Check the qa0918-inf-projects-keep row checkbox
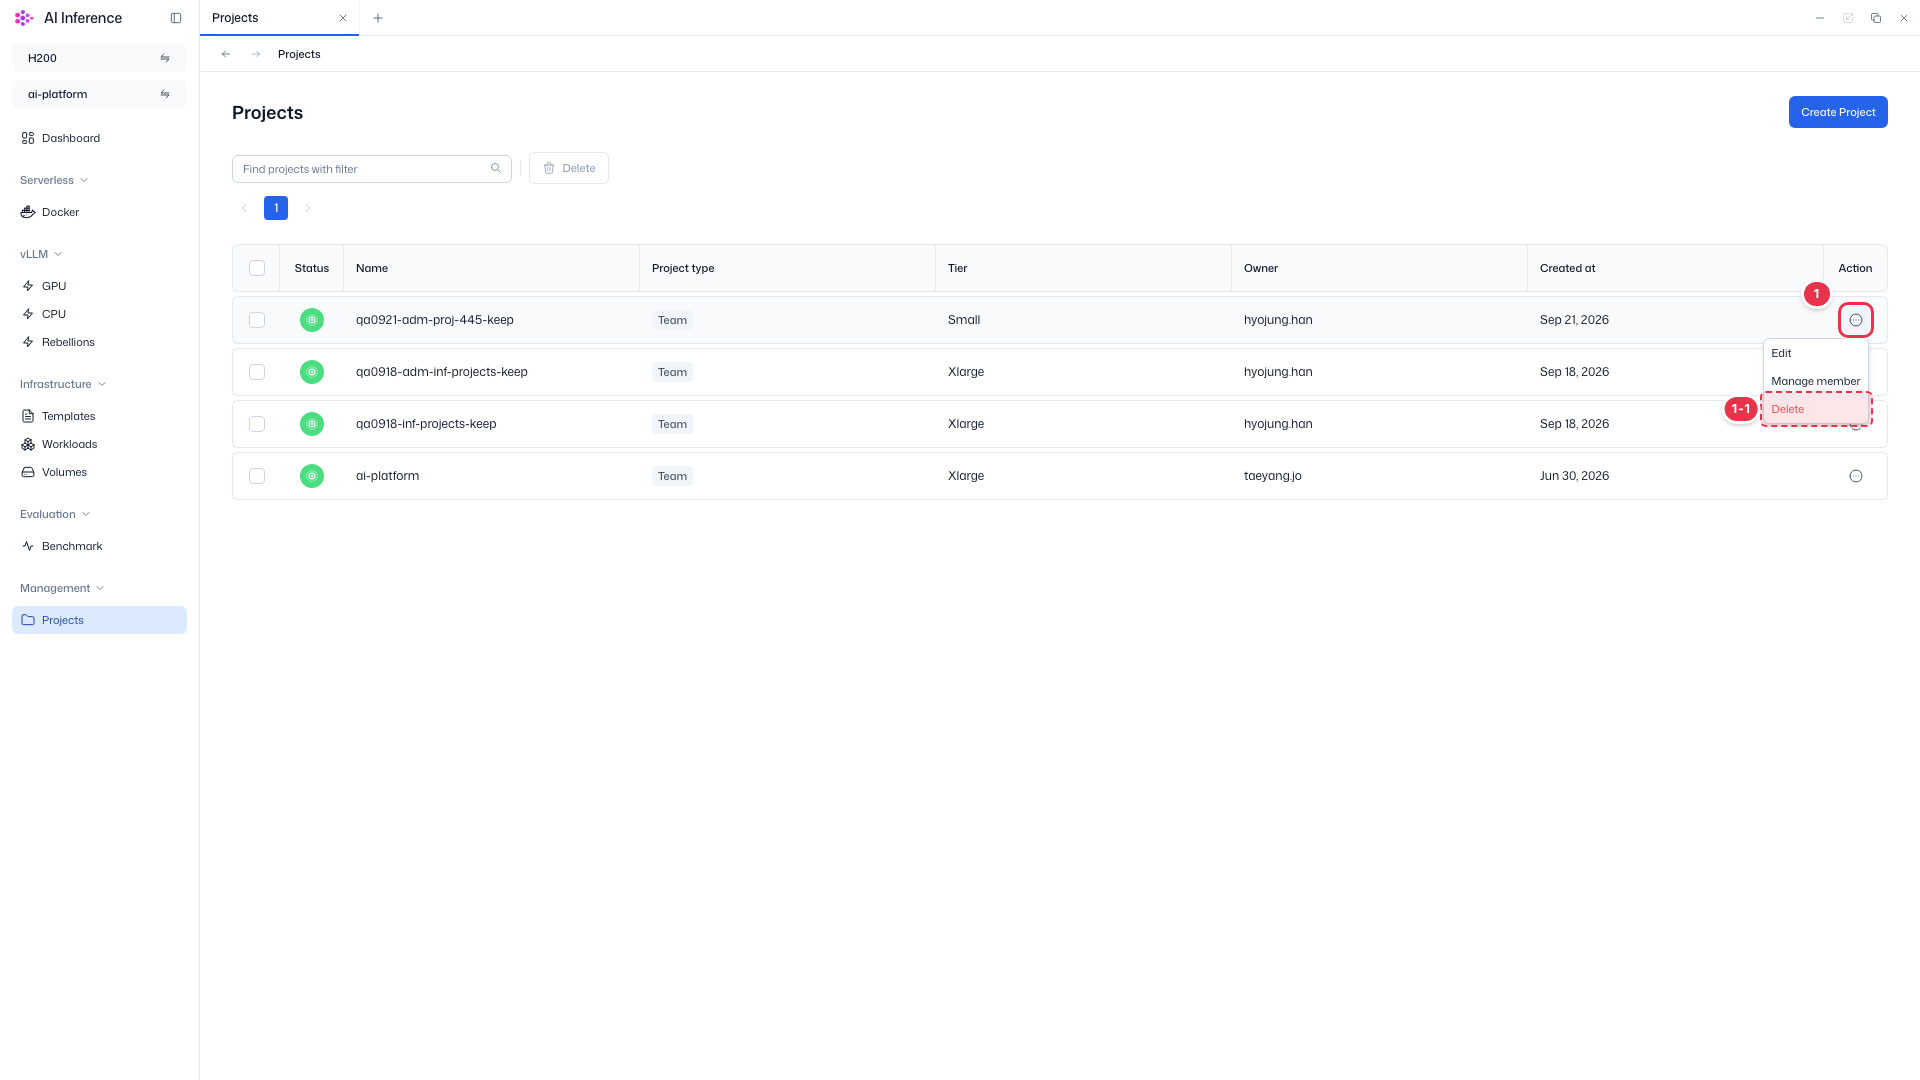Viewport: 1920px width, 1080px height. point(257,424)
